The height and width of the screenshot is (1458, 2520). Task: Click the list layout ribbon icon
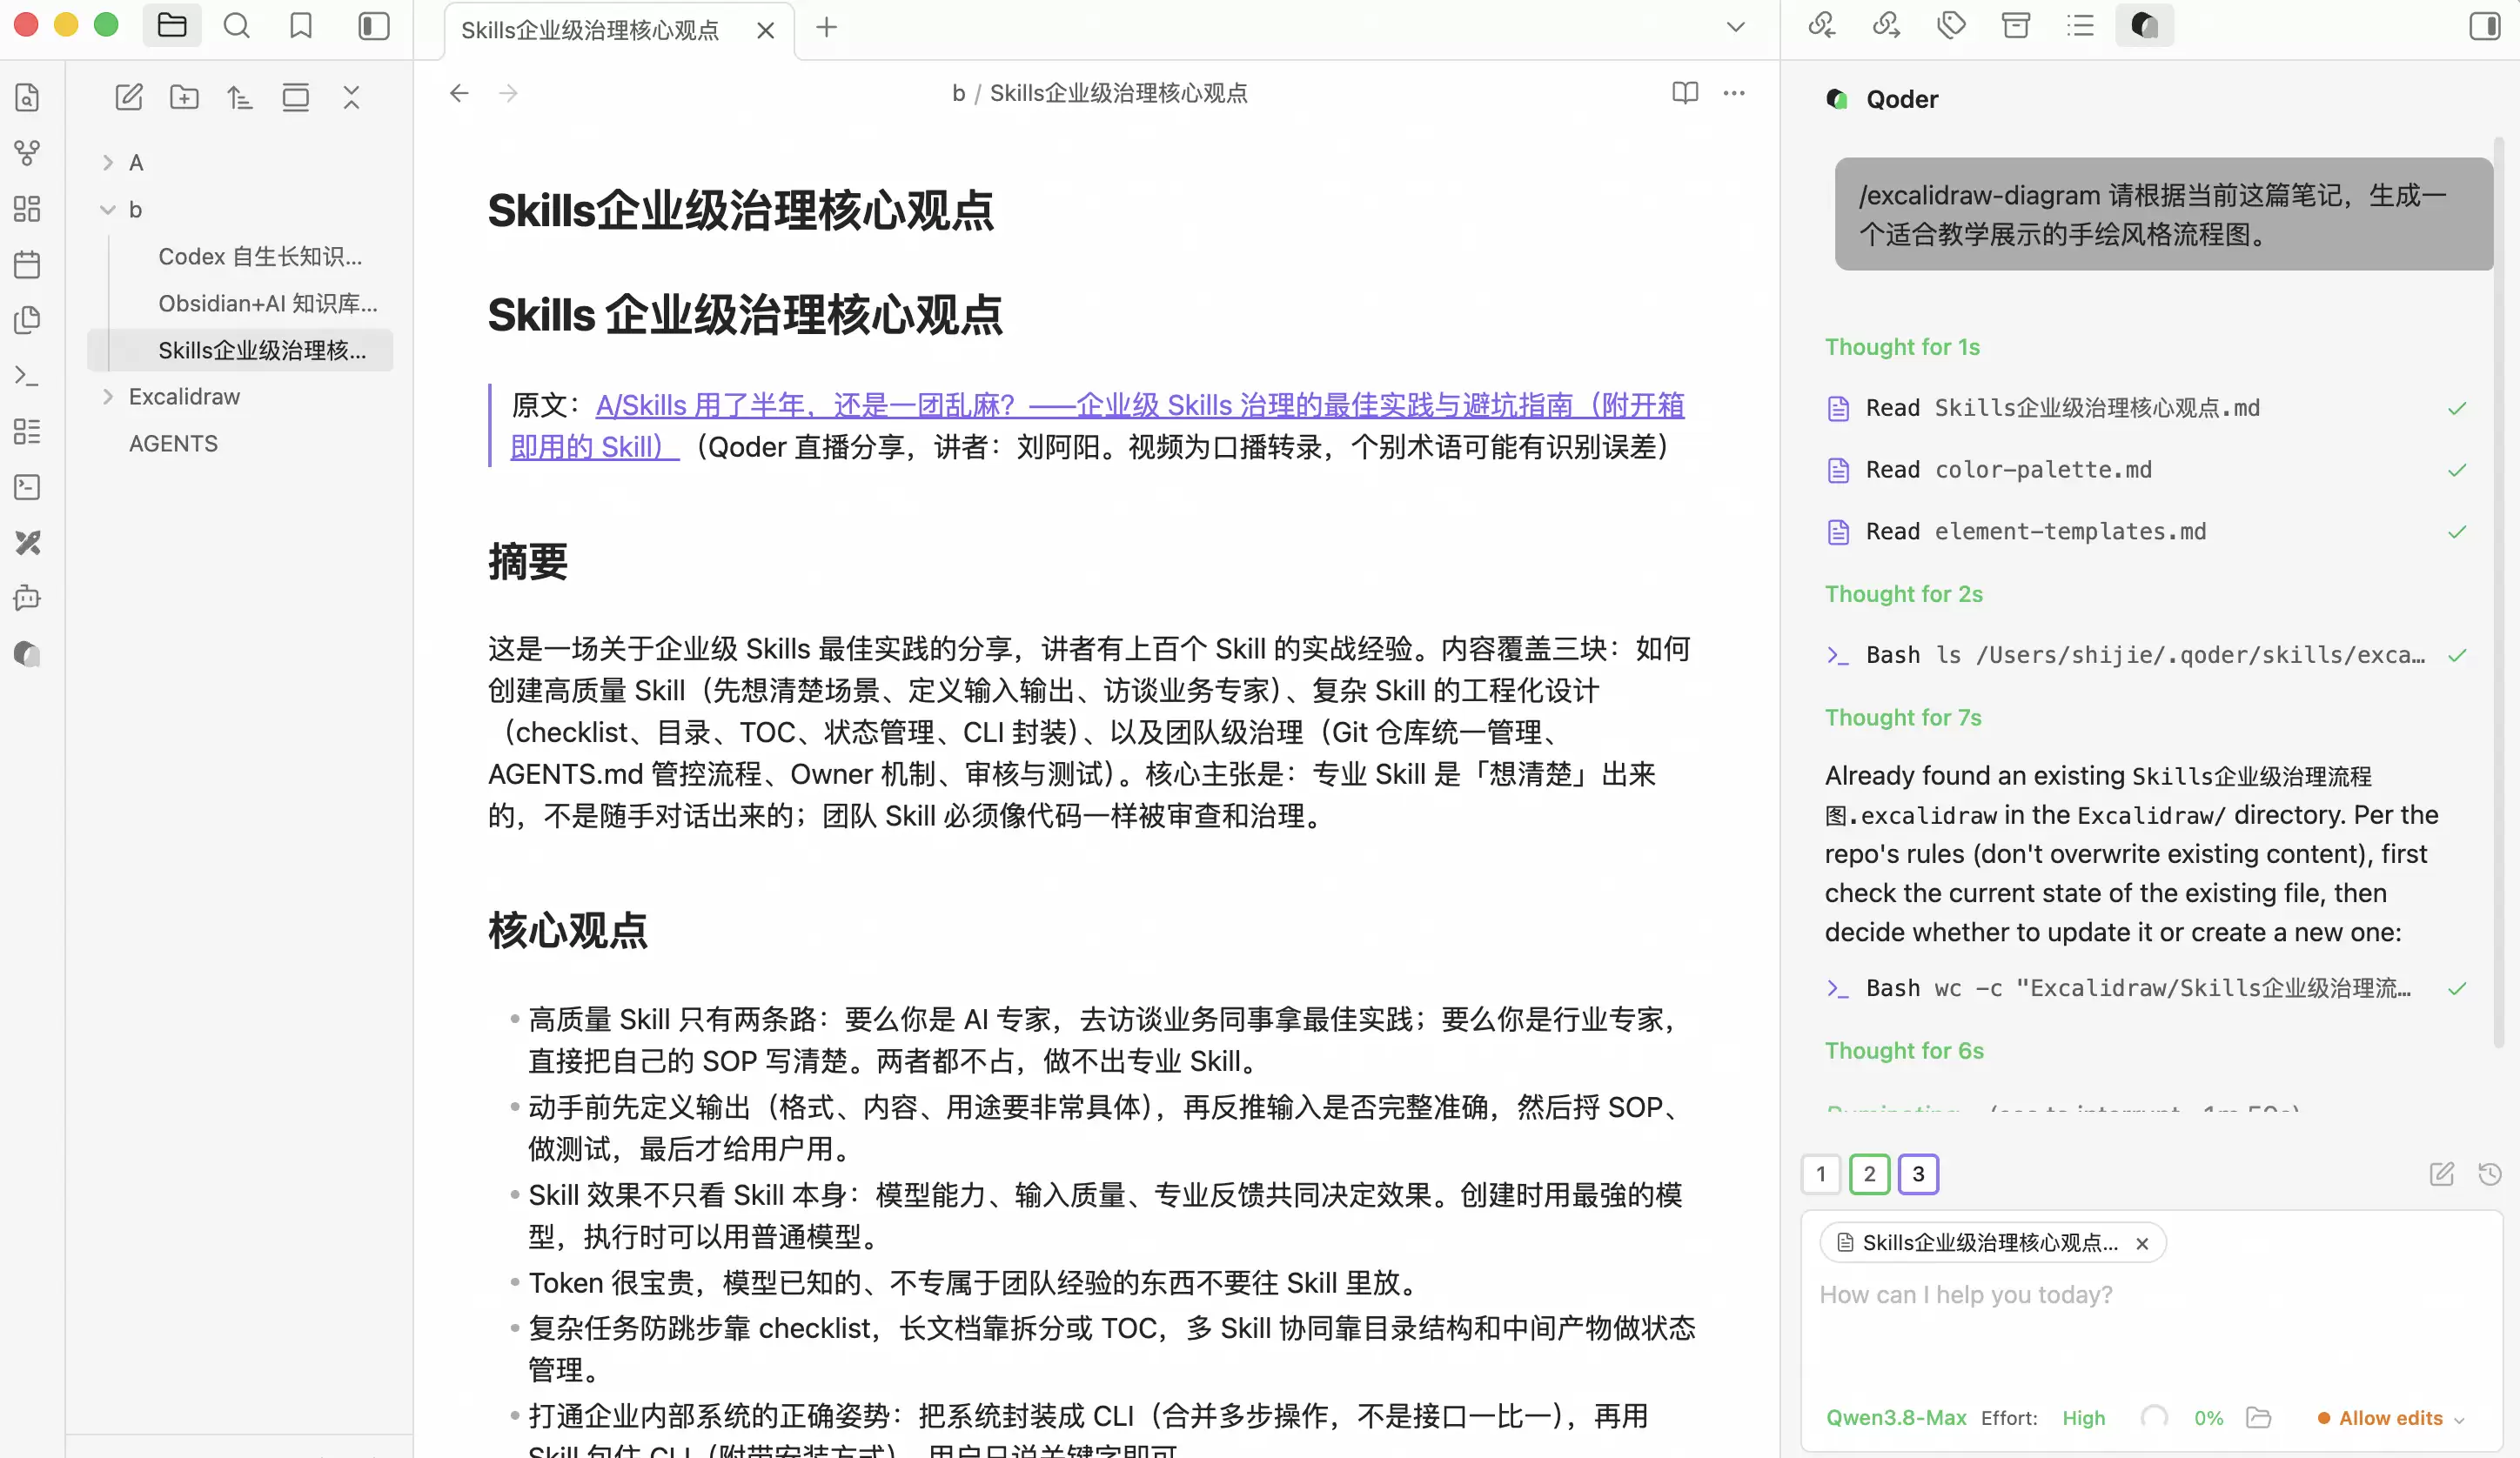point(28,432)
